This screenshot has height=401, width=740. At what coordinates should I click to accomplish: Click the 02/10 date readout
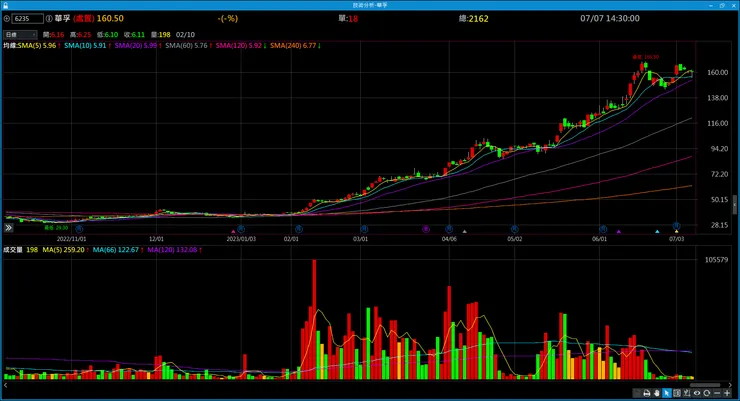point(185,35)
